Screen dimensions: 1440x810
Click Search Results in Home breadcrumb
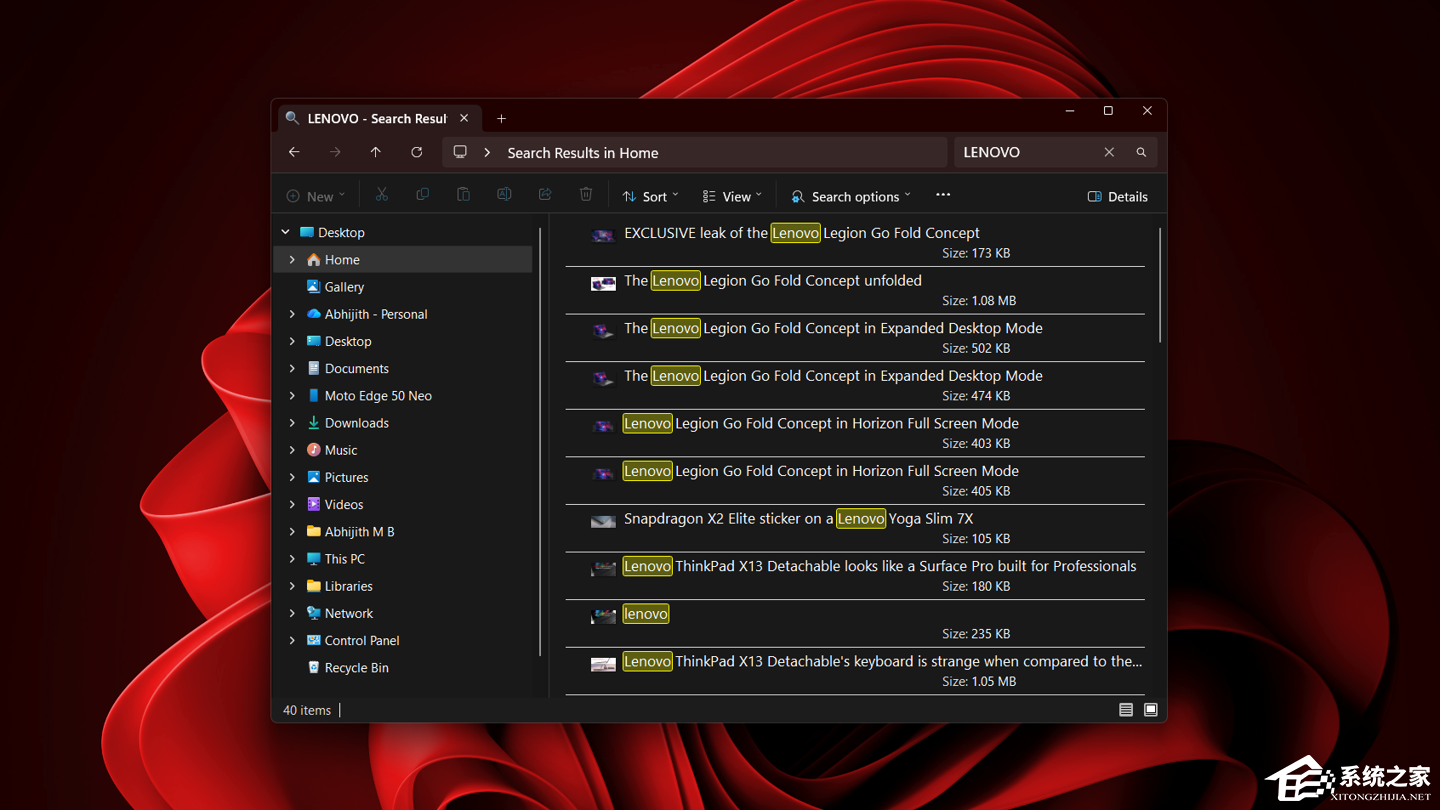583,153
